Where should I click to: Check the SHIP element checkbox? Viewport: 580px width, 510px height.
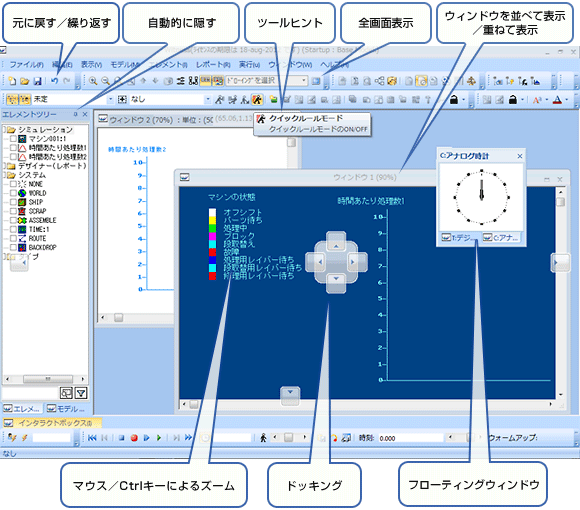13,202
